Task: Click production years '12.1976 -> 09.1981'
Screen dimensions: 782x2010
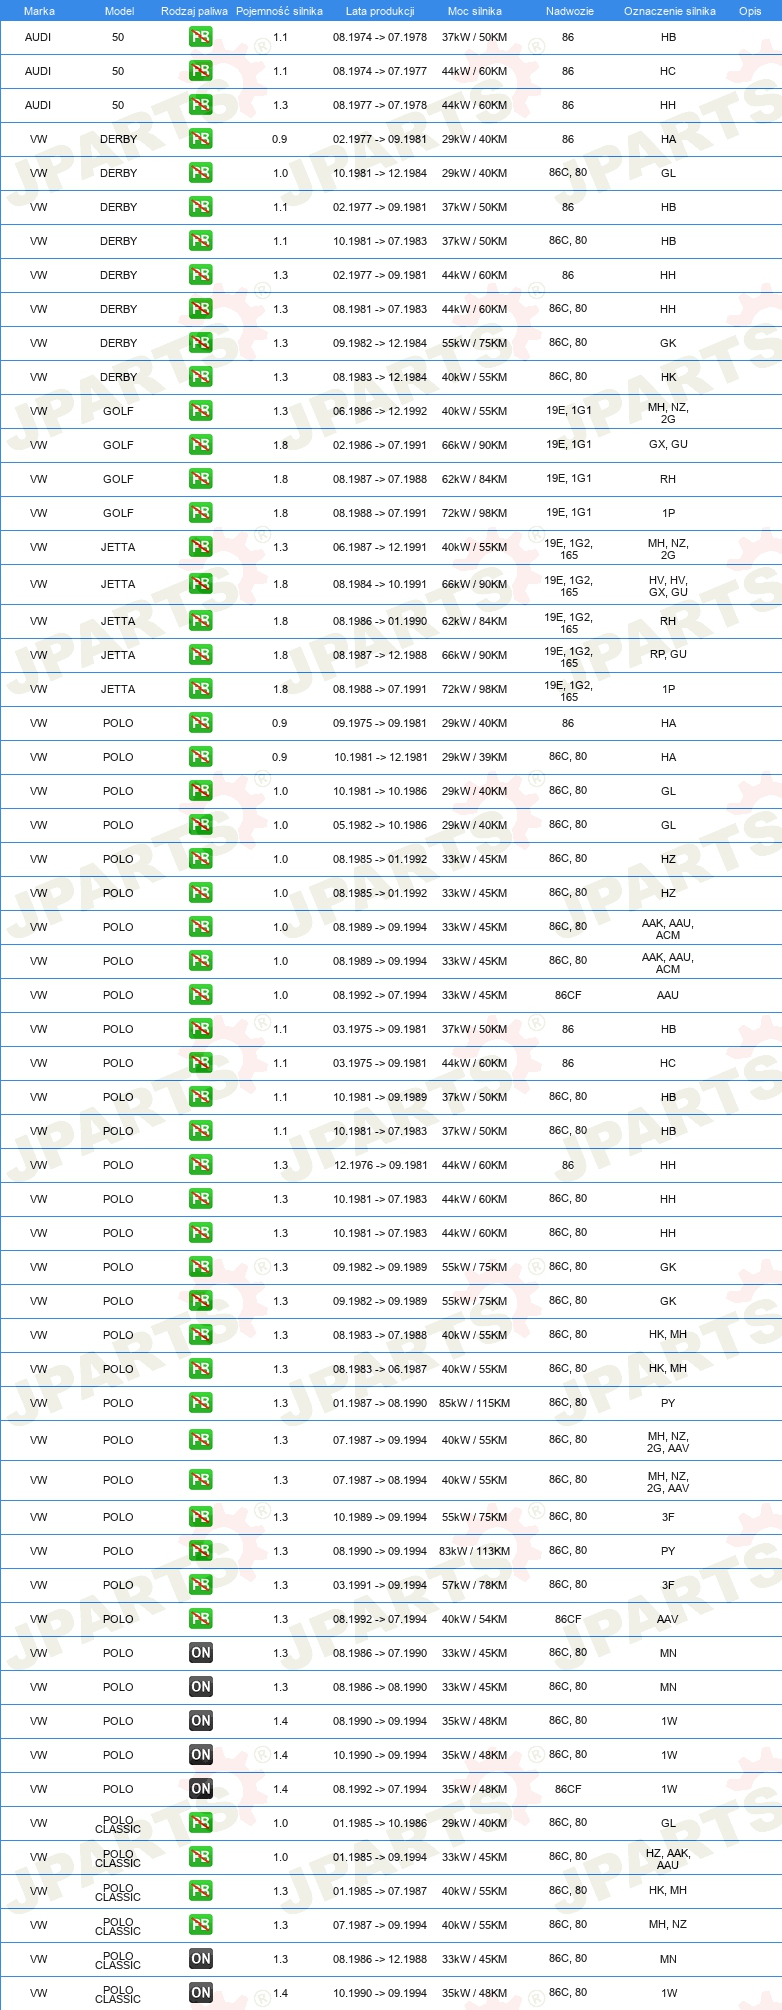Action: [x=380, y=1165]
